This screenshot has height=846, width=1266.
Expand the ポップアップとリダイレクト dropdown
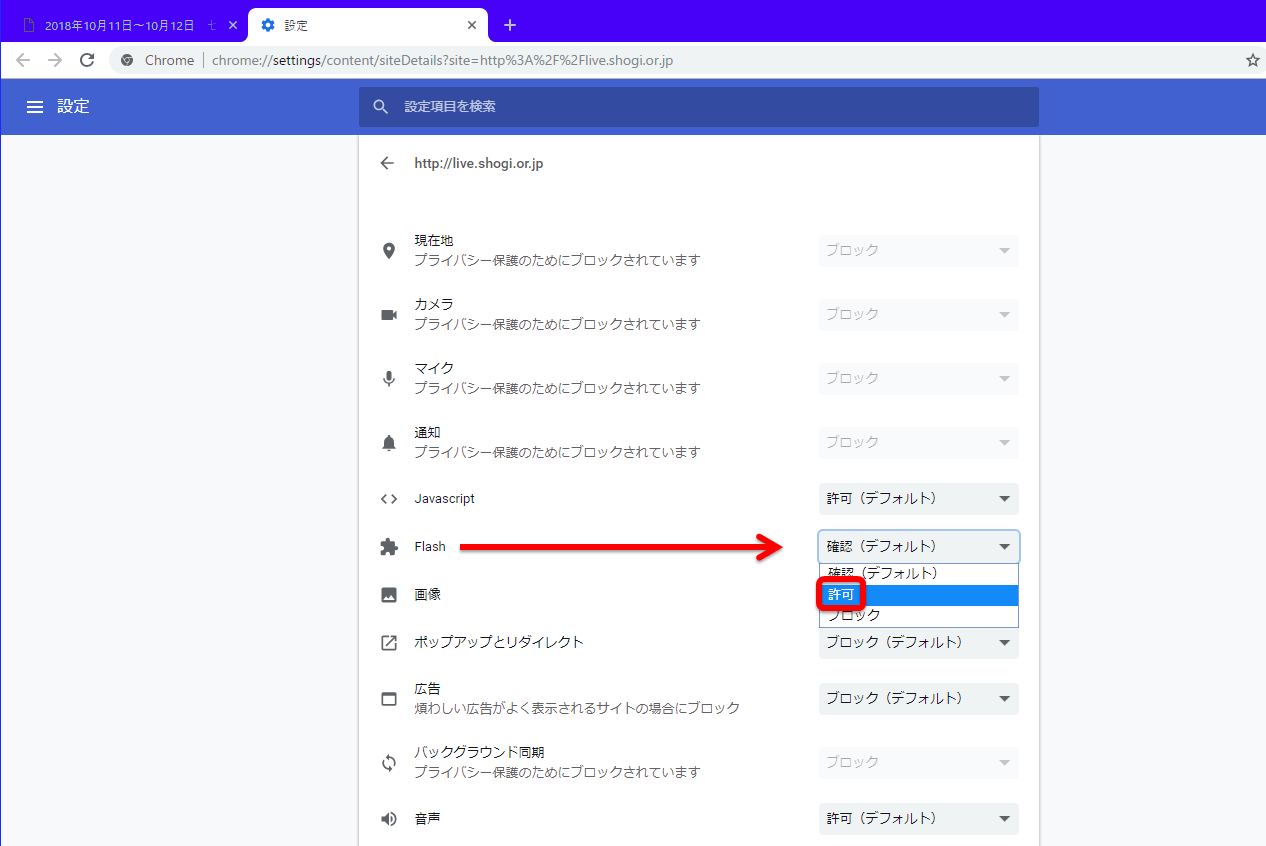pyautogui.click(x=919, y=643)
